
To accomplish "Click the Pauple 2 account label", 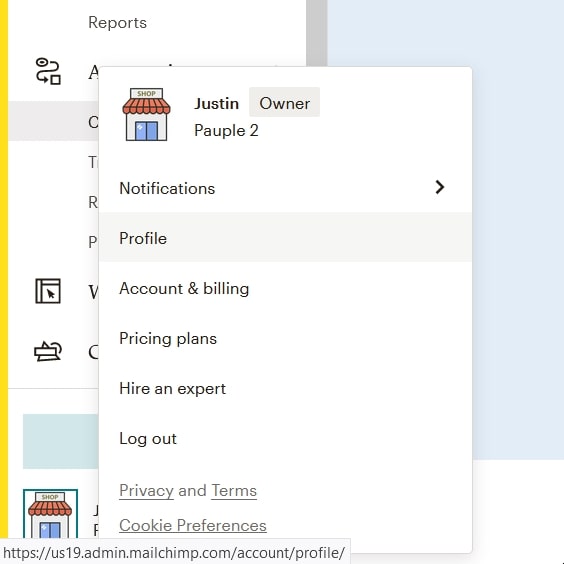I will (x=226, y=130).
